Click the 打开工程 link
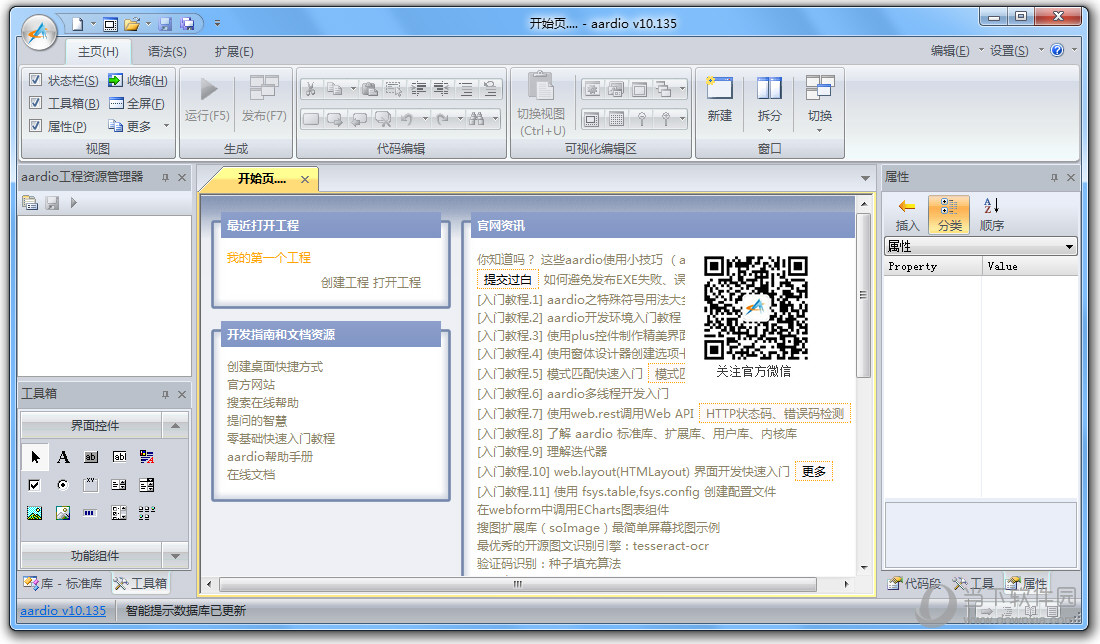This screenshot has height=644, width=1100. click(x=397, y=282)
